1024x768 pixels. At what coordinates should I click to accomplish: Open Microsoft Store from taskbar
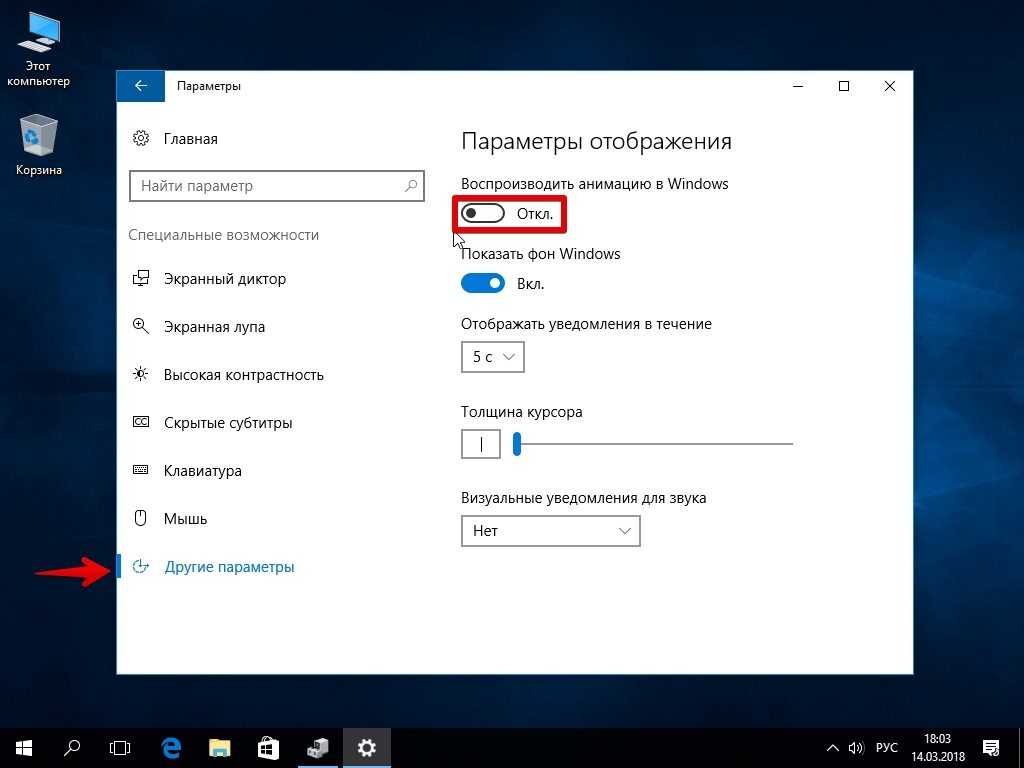click(x=268, y=748)
